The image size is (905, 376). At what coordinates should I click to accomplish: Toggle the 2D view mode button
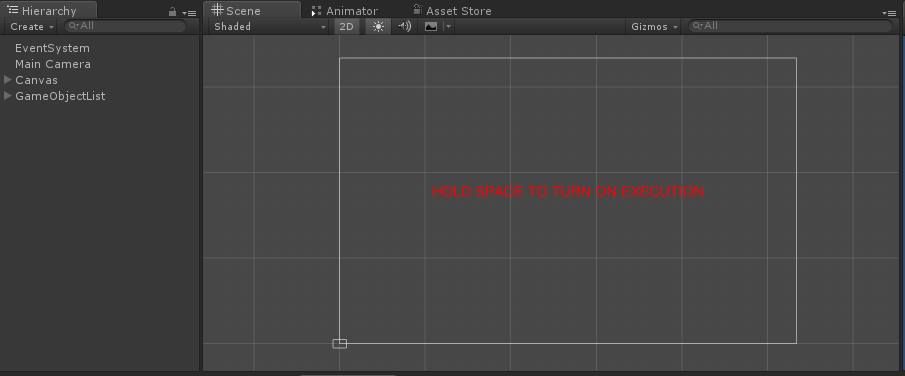pyautogui.click(x=346, y=27)
